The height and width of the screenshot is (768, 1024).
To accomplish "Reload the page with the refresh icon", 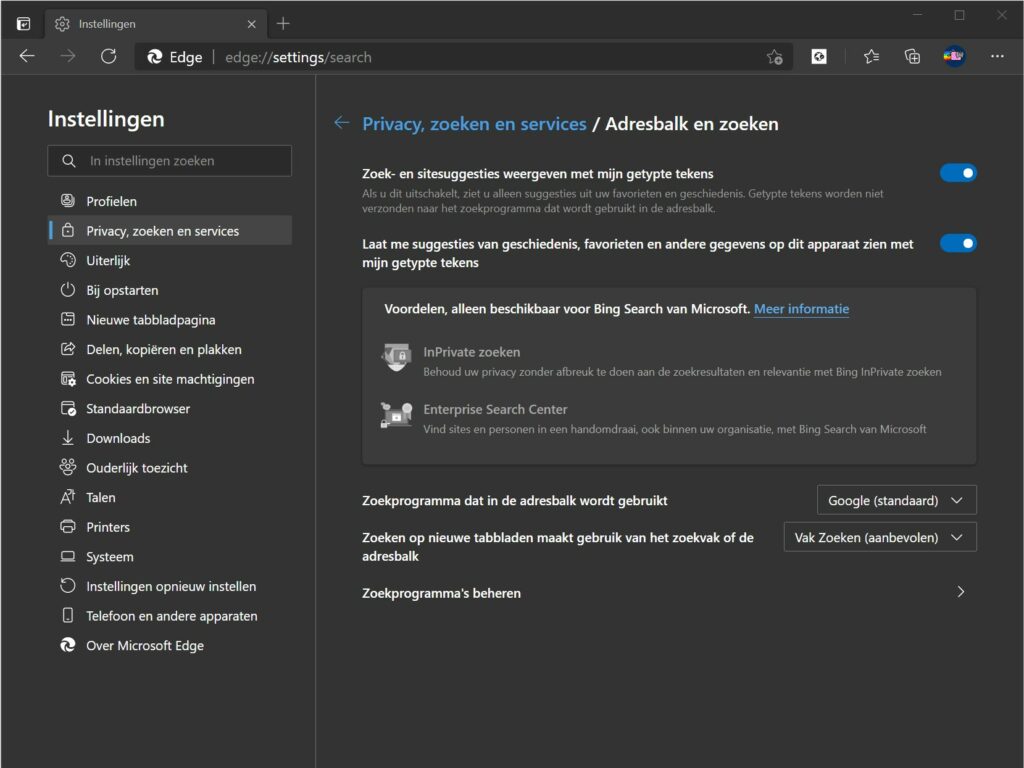I will [x=108, y=57].
